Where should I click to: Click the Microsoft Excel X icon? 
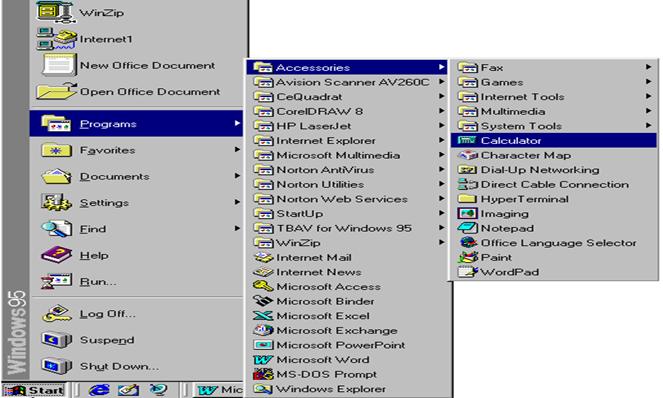[x=263, y=316]
